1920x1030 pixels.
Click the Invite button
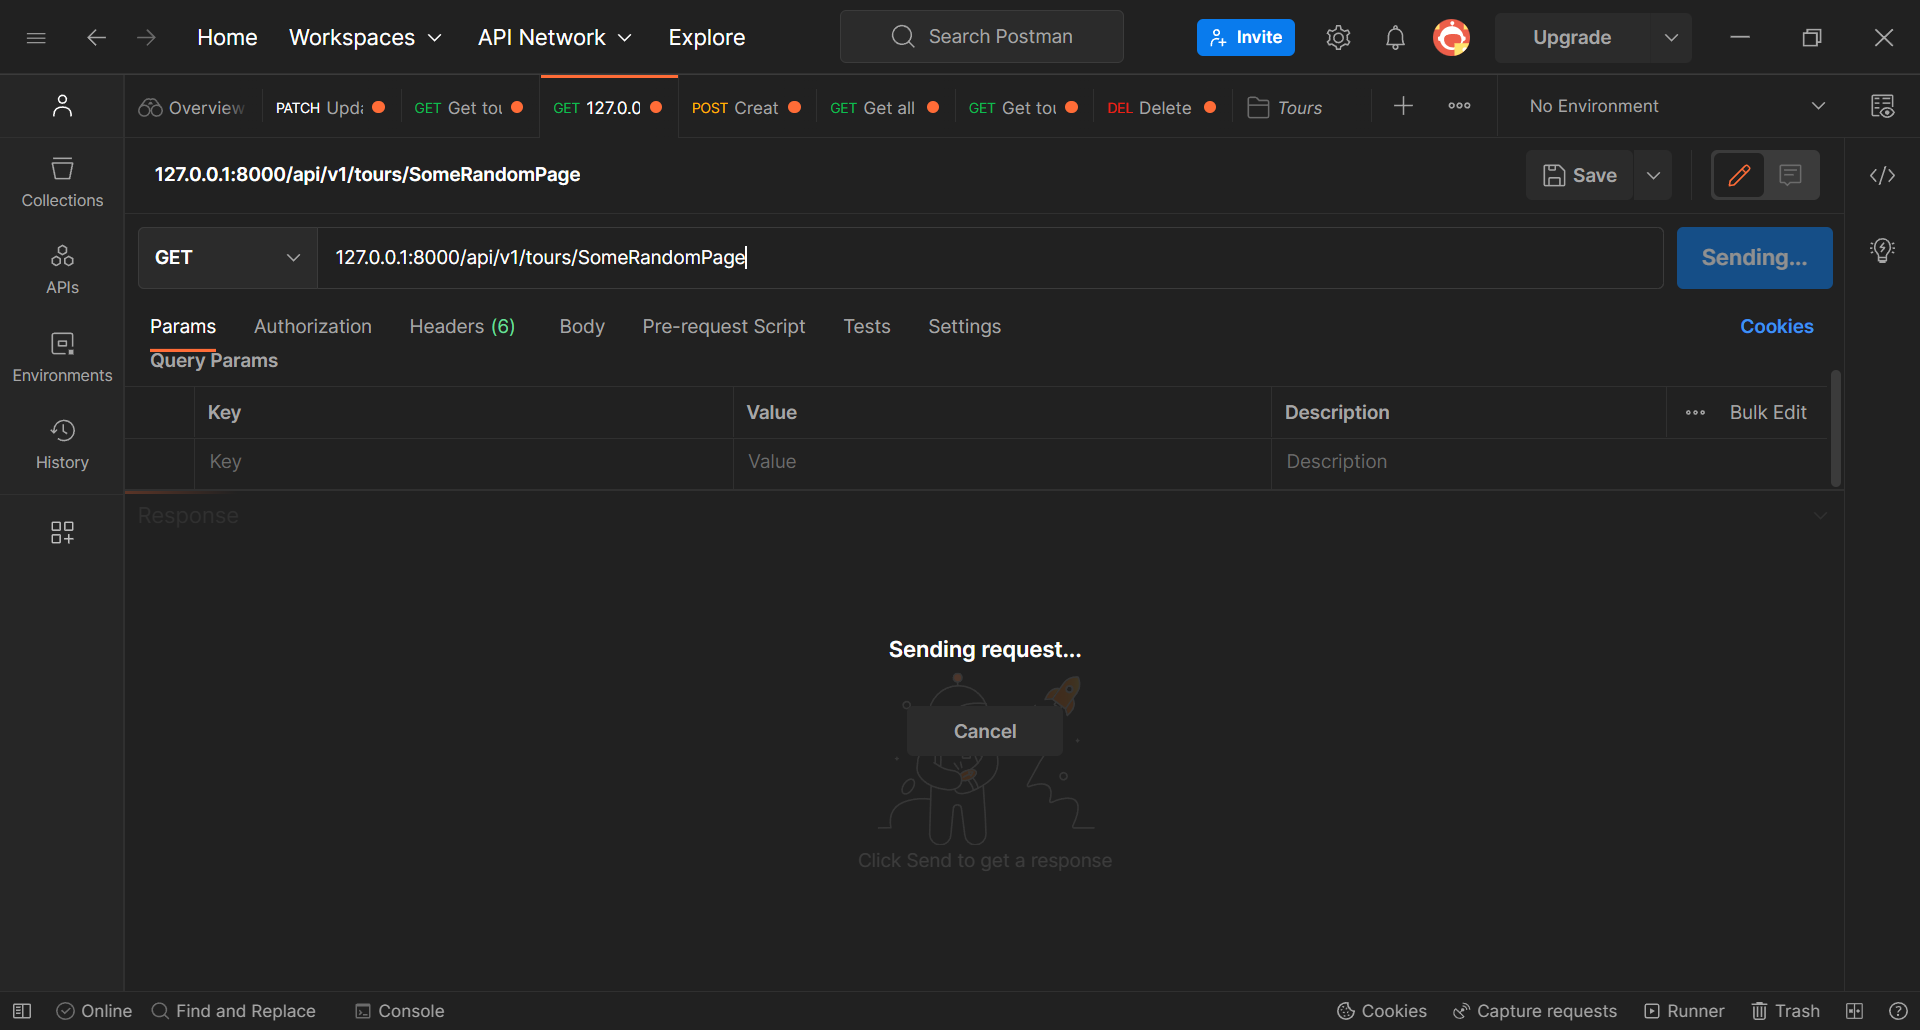(x=1246, y=38)
